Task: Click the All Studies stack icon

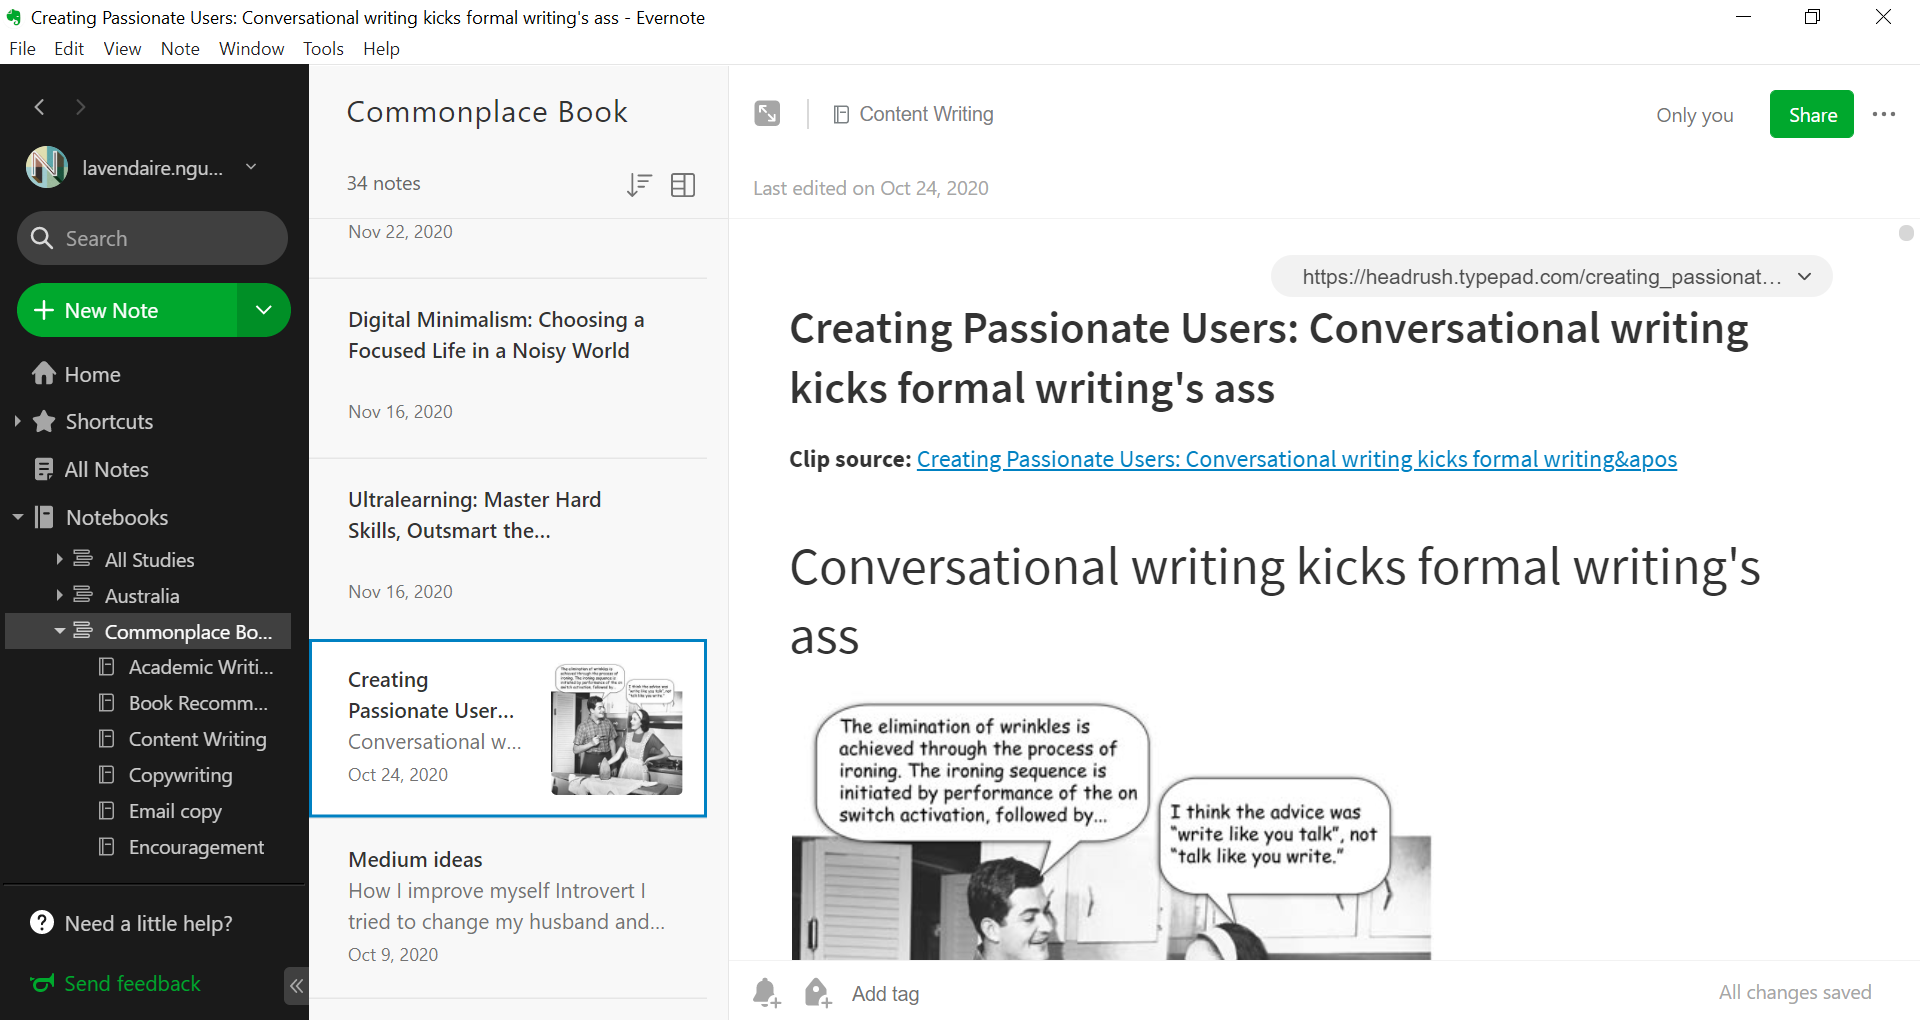Action: tap(83, 559)
